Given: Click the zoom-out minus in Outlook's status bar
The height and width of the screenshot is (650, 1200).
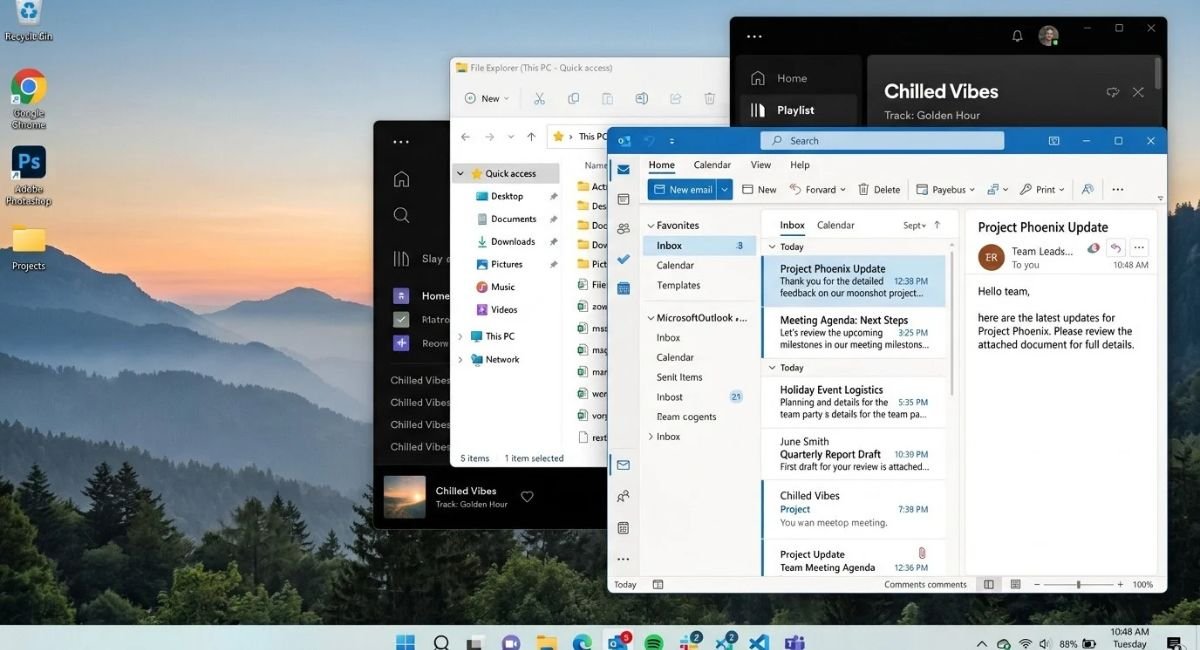Looking at the screenshot, I should [1035, 584].
